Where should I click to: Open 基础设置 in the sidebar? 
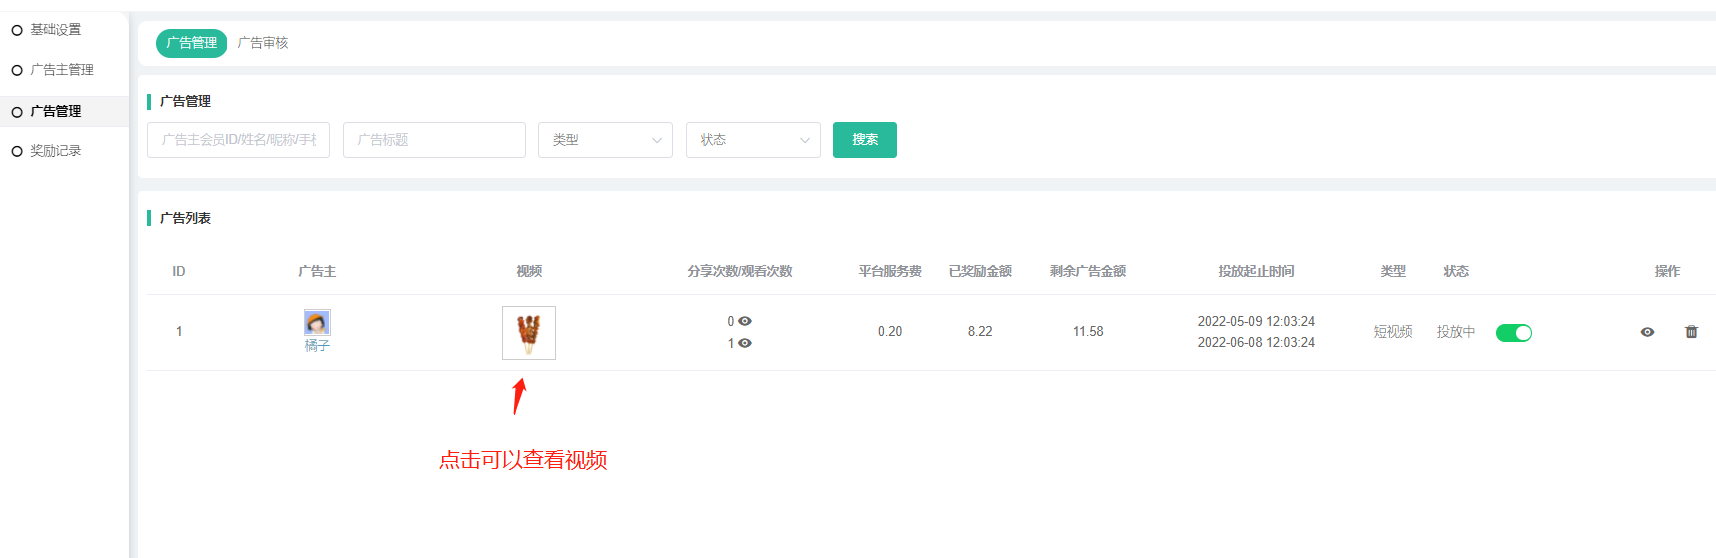click(x=56, y=30)
